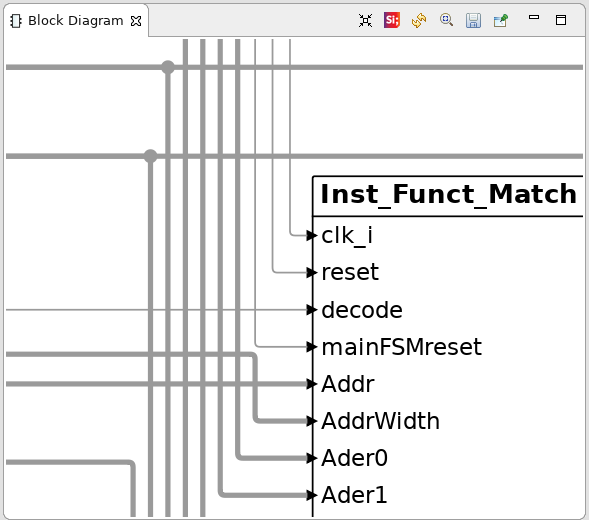Close the Block Diagram tab
This screenshot has width=589, height=520.
click(136, 21)
